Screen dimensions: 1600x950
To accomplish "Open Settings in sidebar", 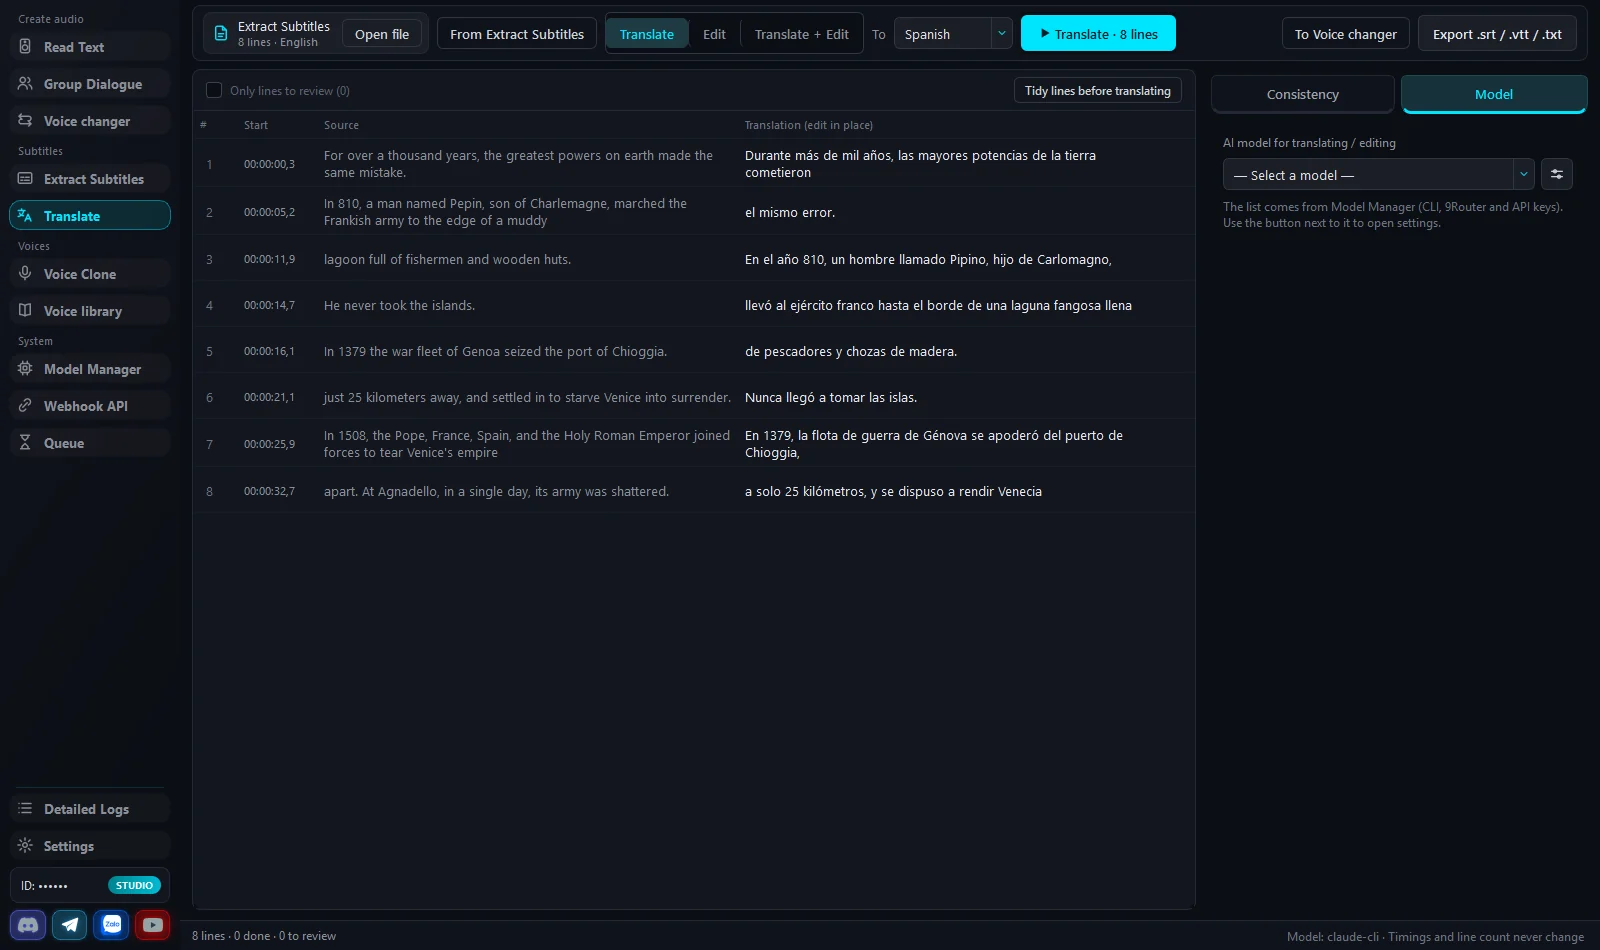I will (90, 846).
